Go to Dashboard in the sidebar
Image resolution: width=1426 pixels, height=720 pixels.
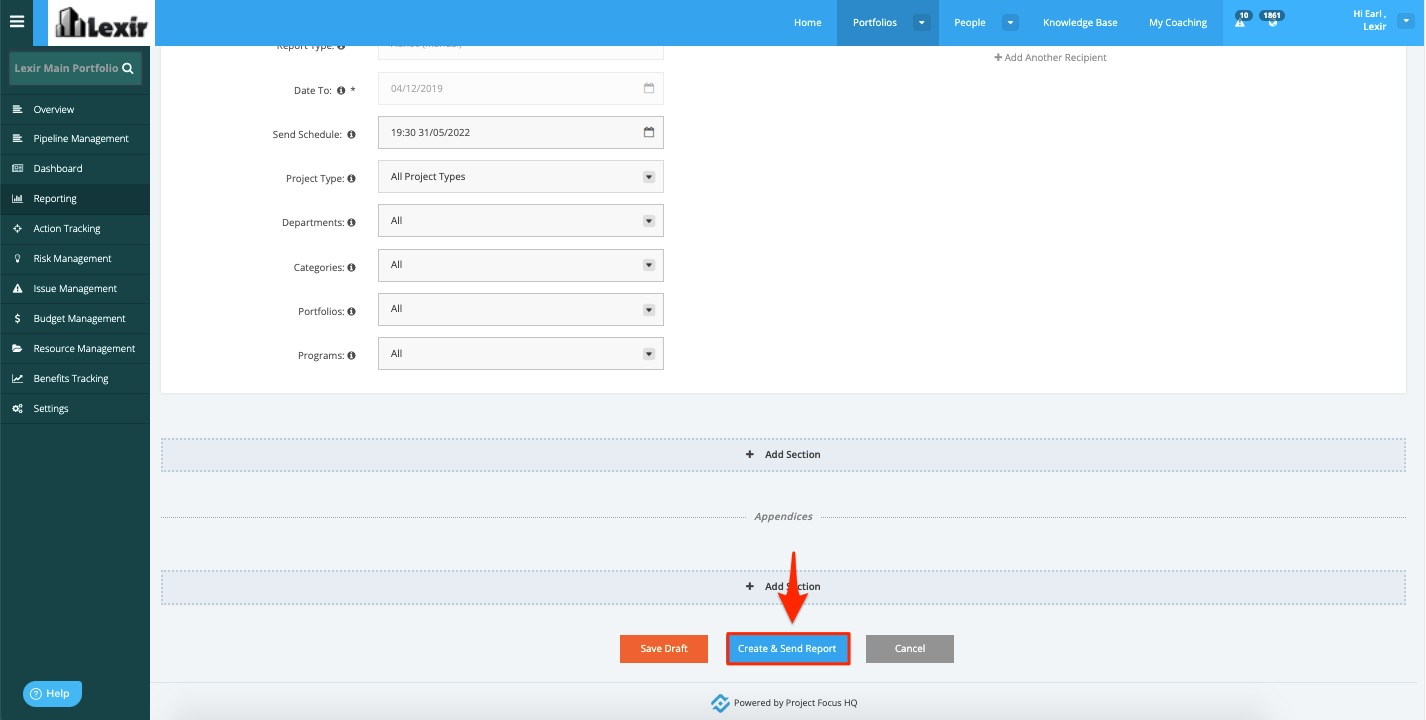75,169
